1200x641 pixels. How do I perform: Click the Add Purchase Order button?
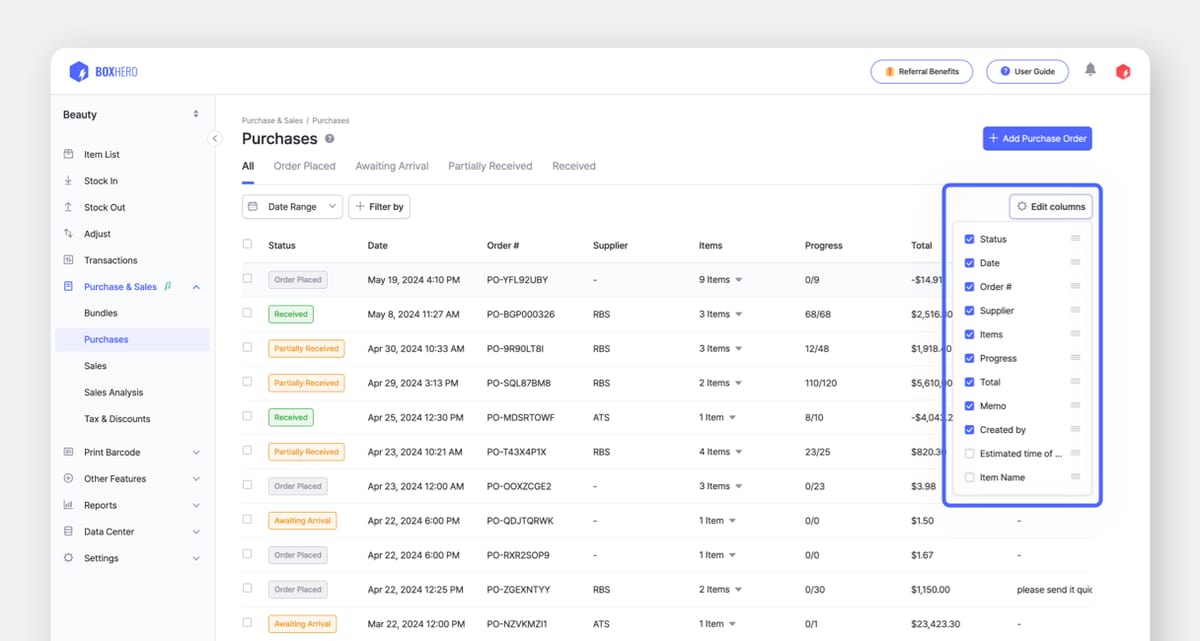(1037, 139)
